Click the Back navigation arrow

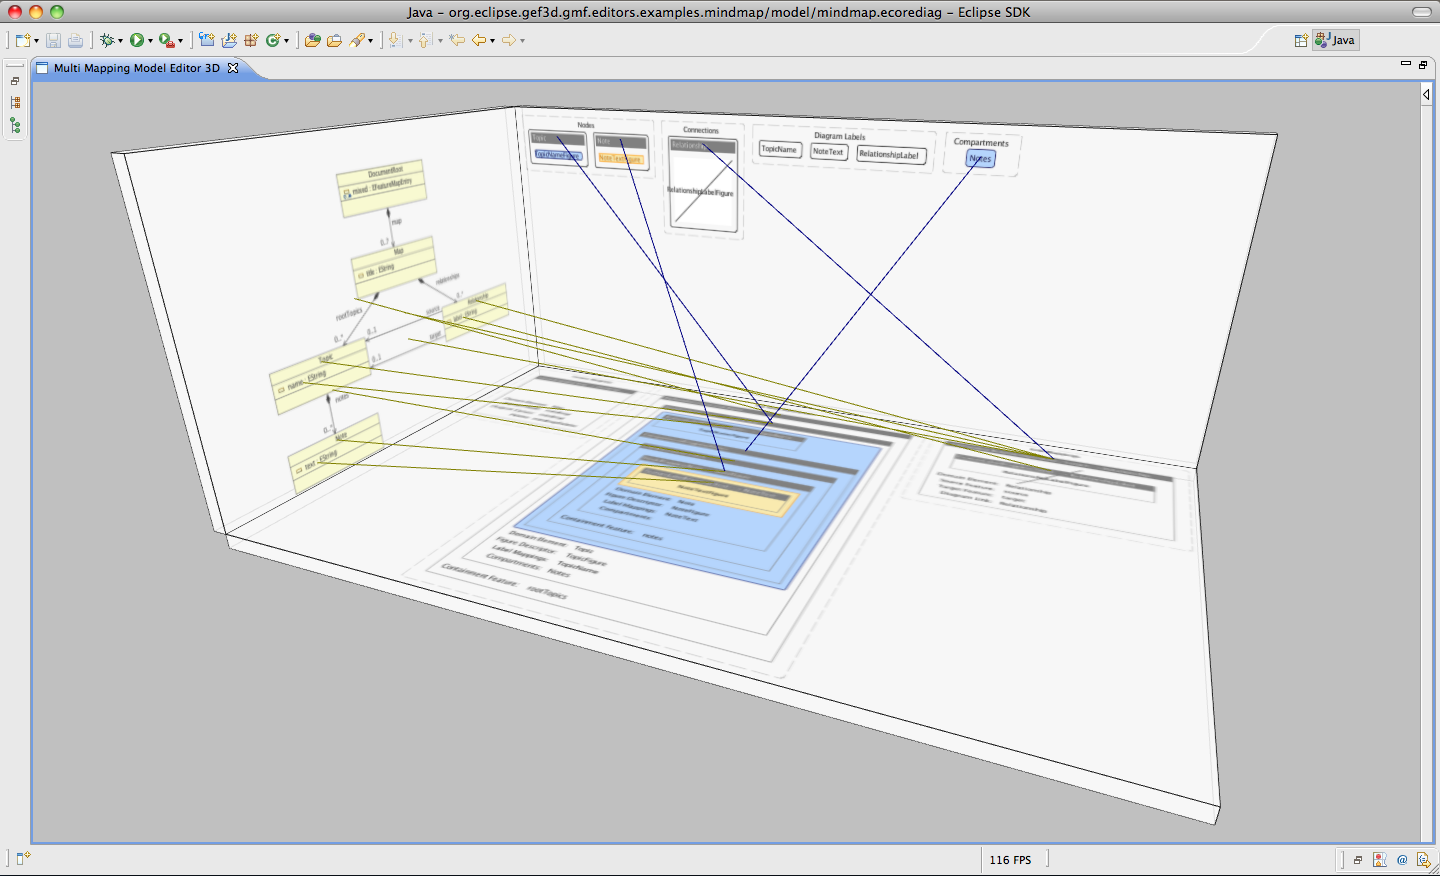pos(480,40)
